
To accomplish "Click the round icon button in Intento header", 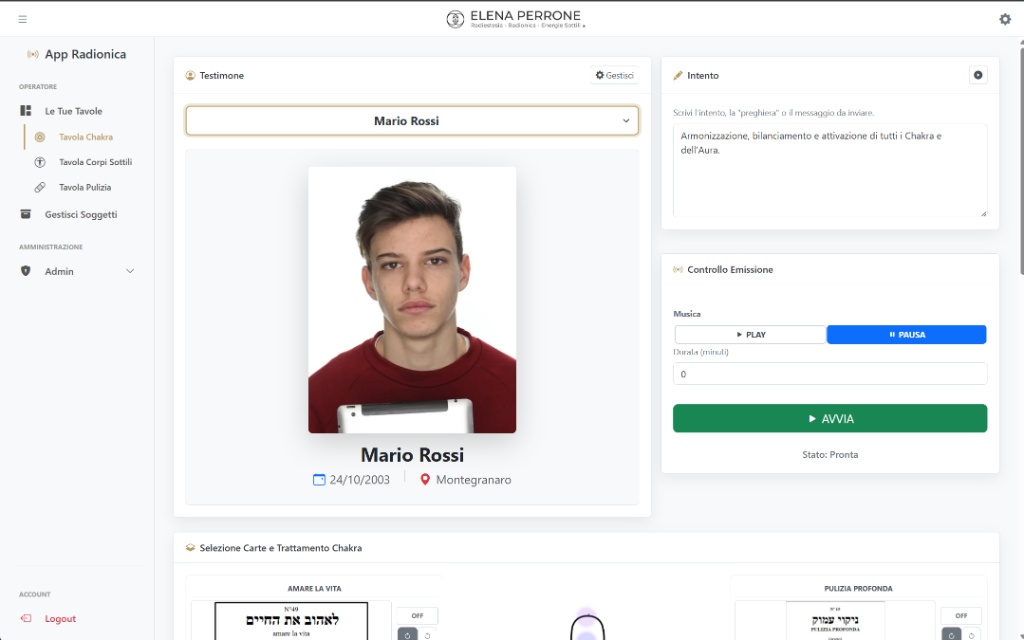I will (978, 75).
